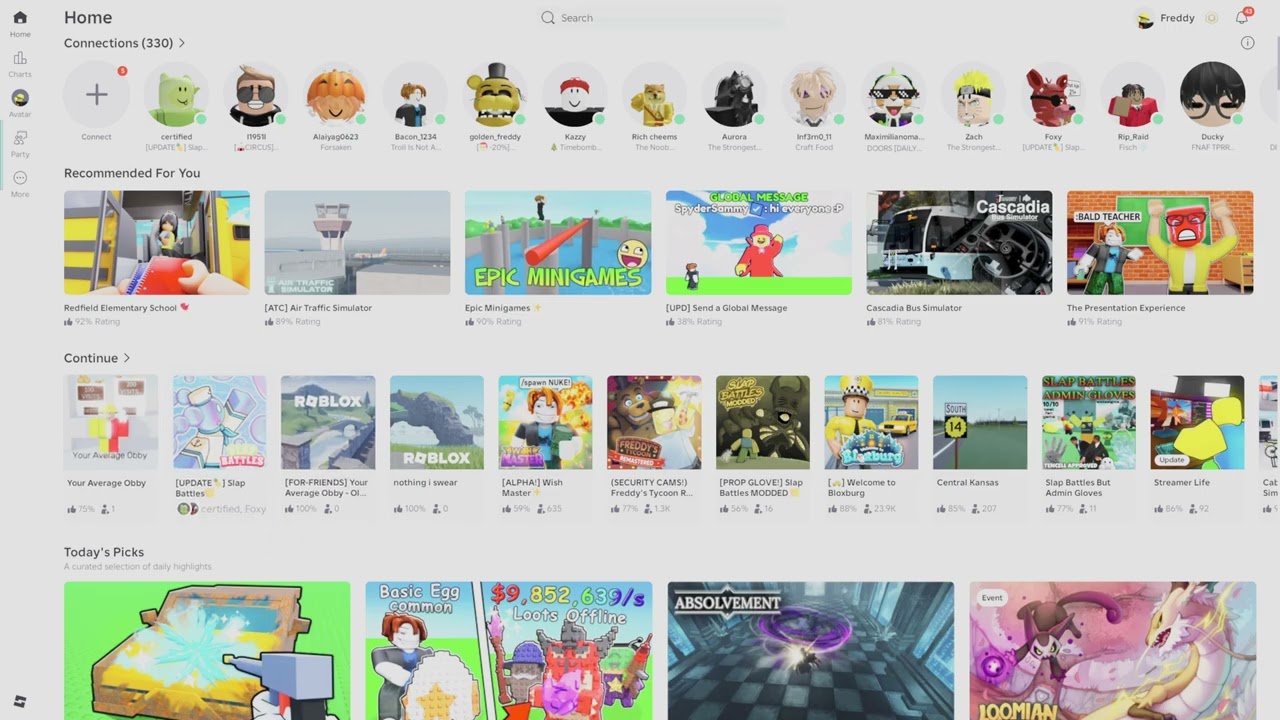1280x720 pixels.
Task: Open the green crate game in Today's Picks
Action: (207, 651)
